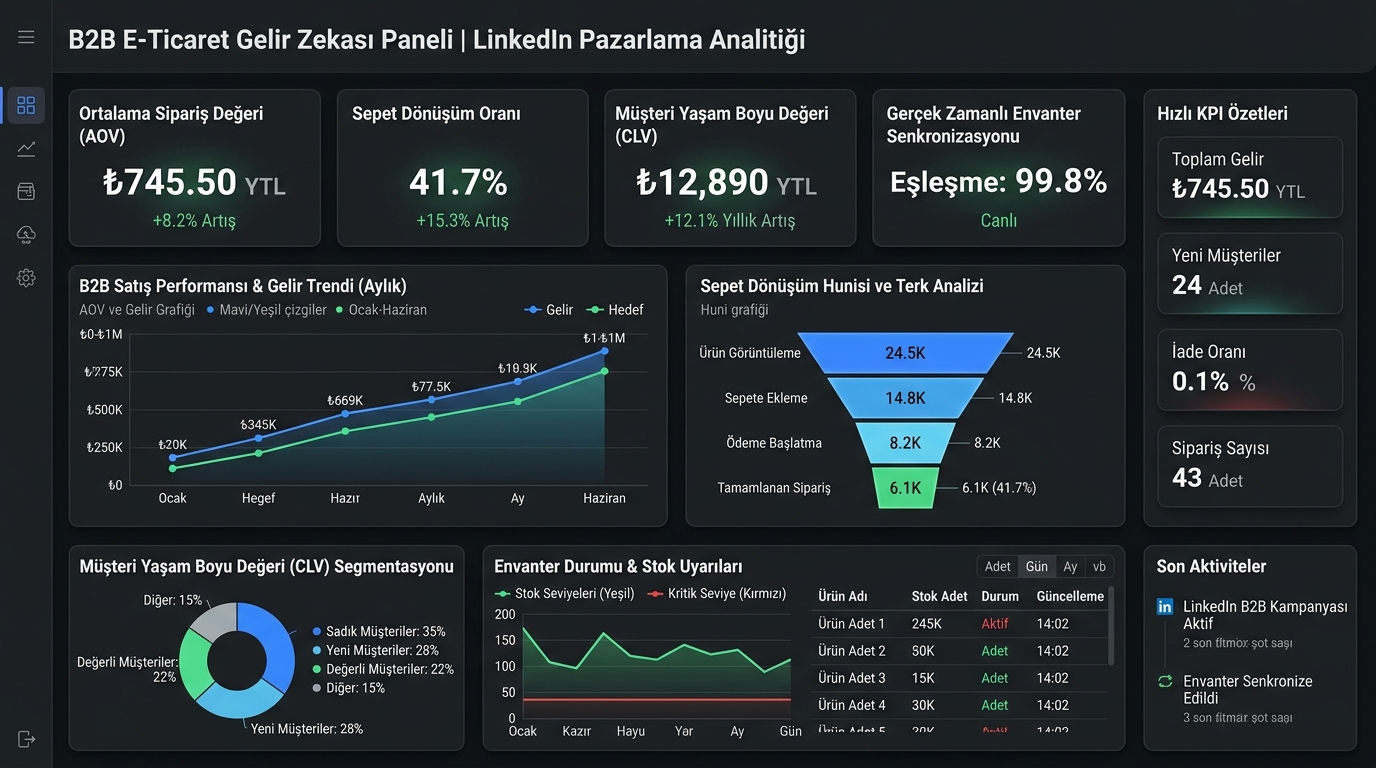Image resolution: width=1376 pixels, height=768 pixels.
Task: Switch inventory view to Gün tab
Action: (x=1037, y=566)
